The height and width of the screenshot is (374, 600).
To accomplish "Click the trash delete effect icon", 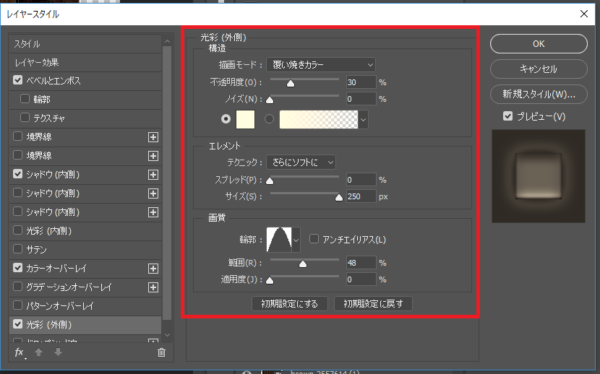I will point(161,353).
